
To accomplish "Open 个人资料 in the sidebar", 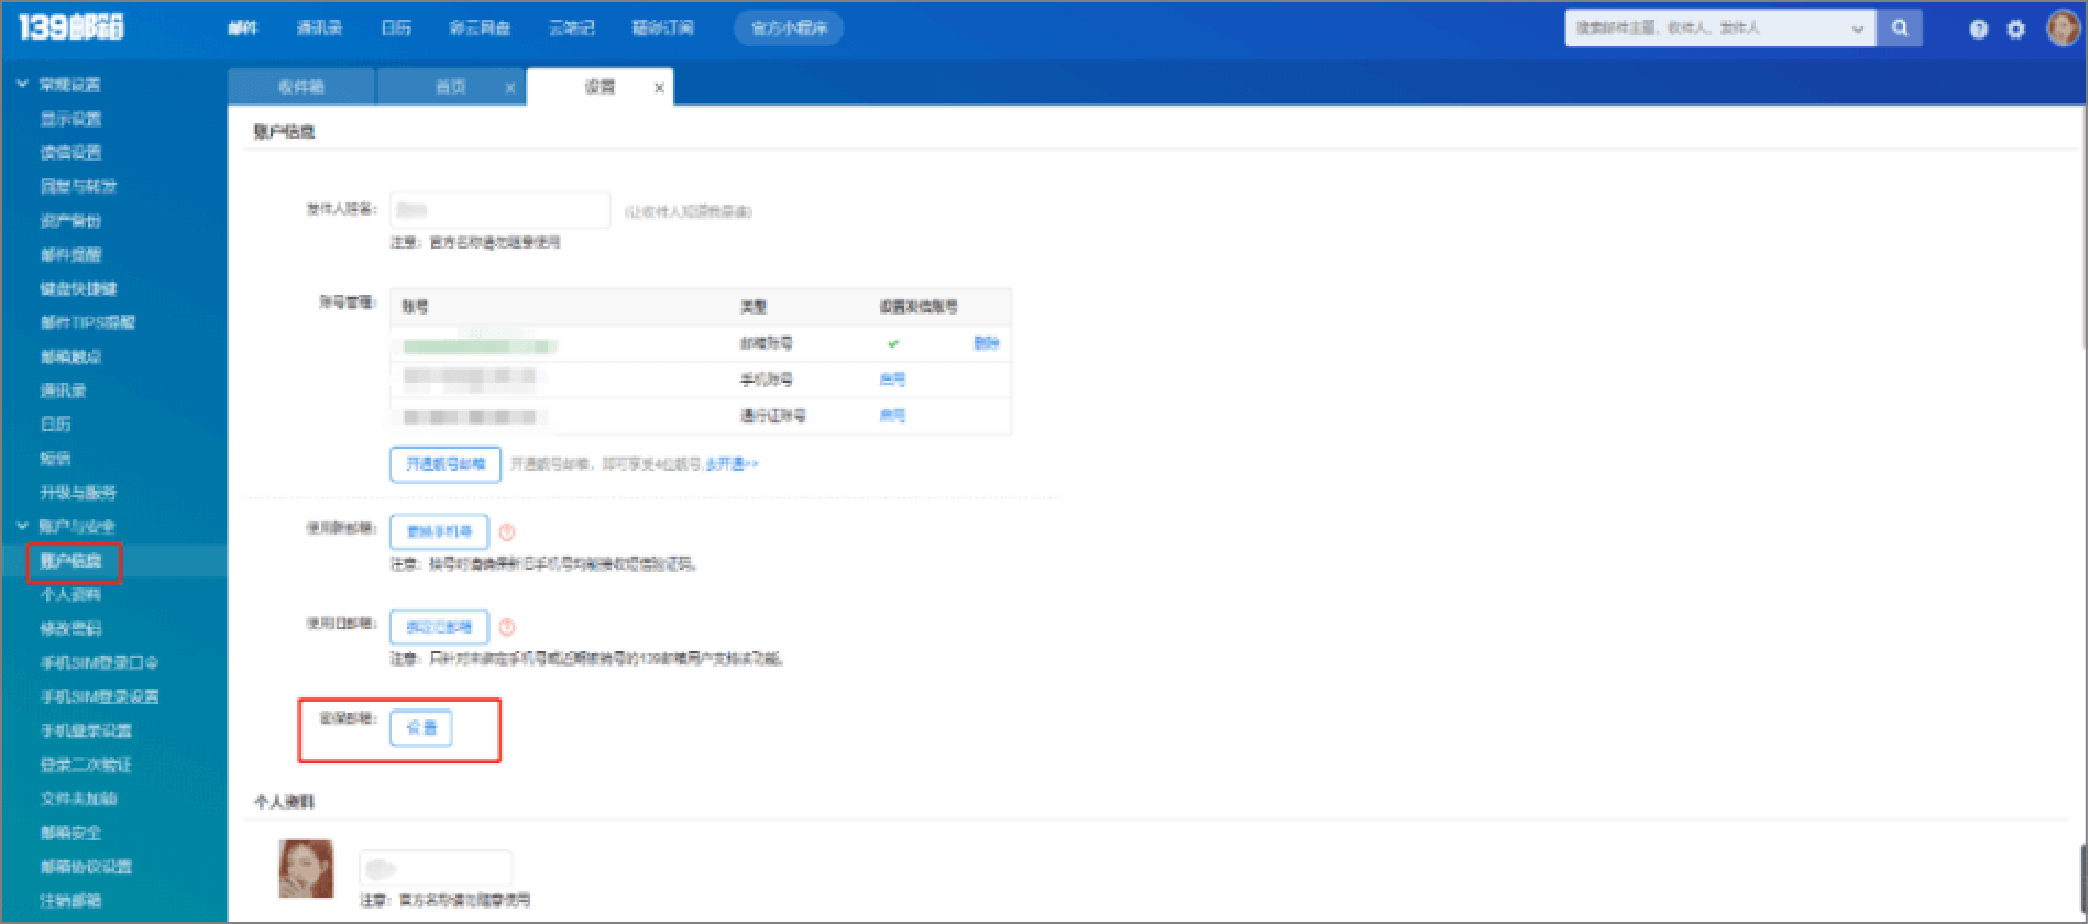I will pyautogui.click(x=71, y=595).
